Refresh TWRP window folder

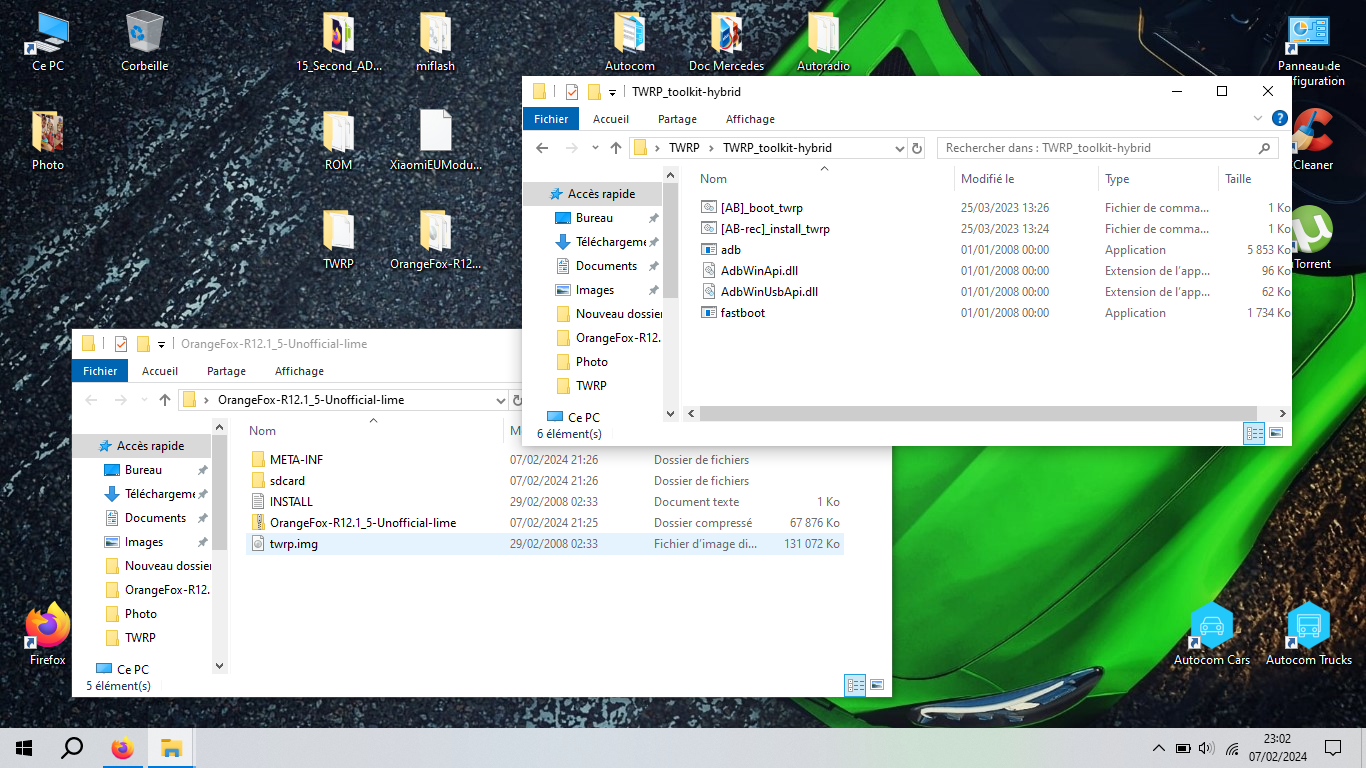pyautogui.click(x=917, y=148)
